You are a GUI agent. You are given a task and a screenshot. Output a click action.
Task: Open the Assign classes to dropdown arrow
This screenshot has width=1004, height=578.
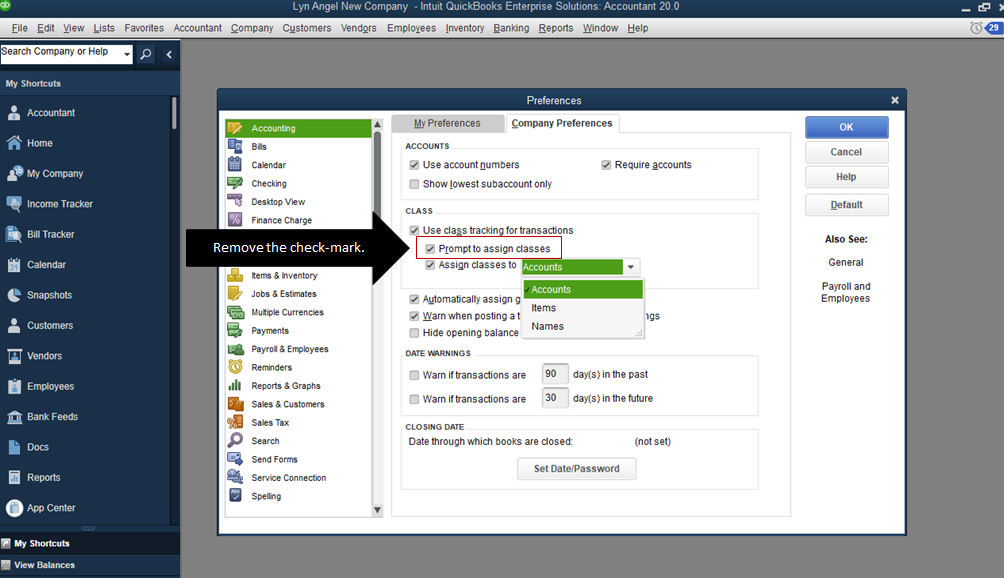point(631,267)
